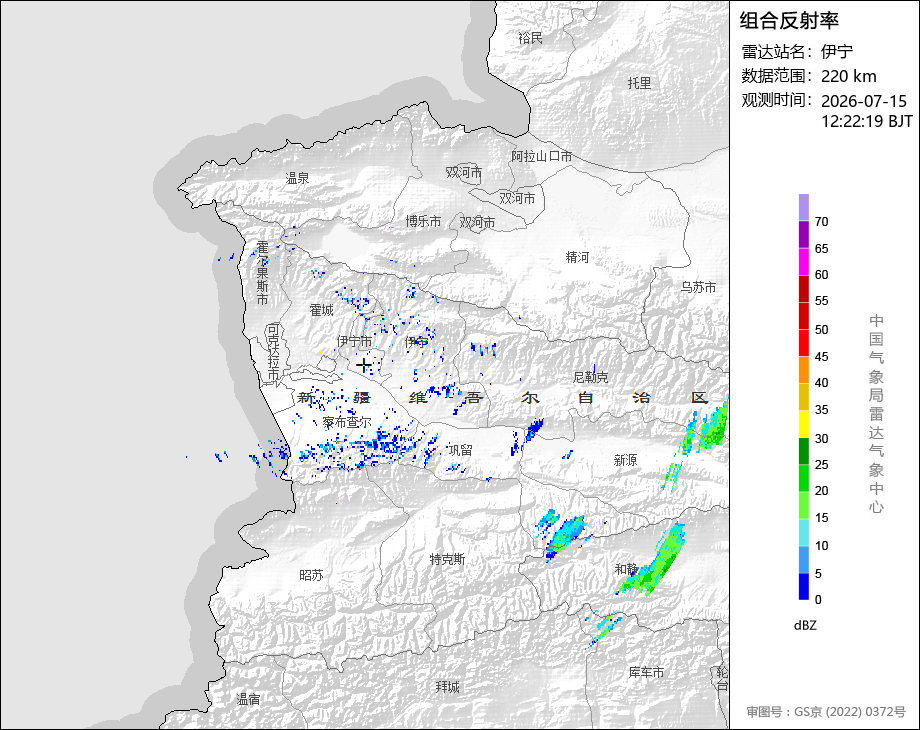Click the 组合反射率 title text

point(789,21)
